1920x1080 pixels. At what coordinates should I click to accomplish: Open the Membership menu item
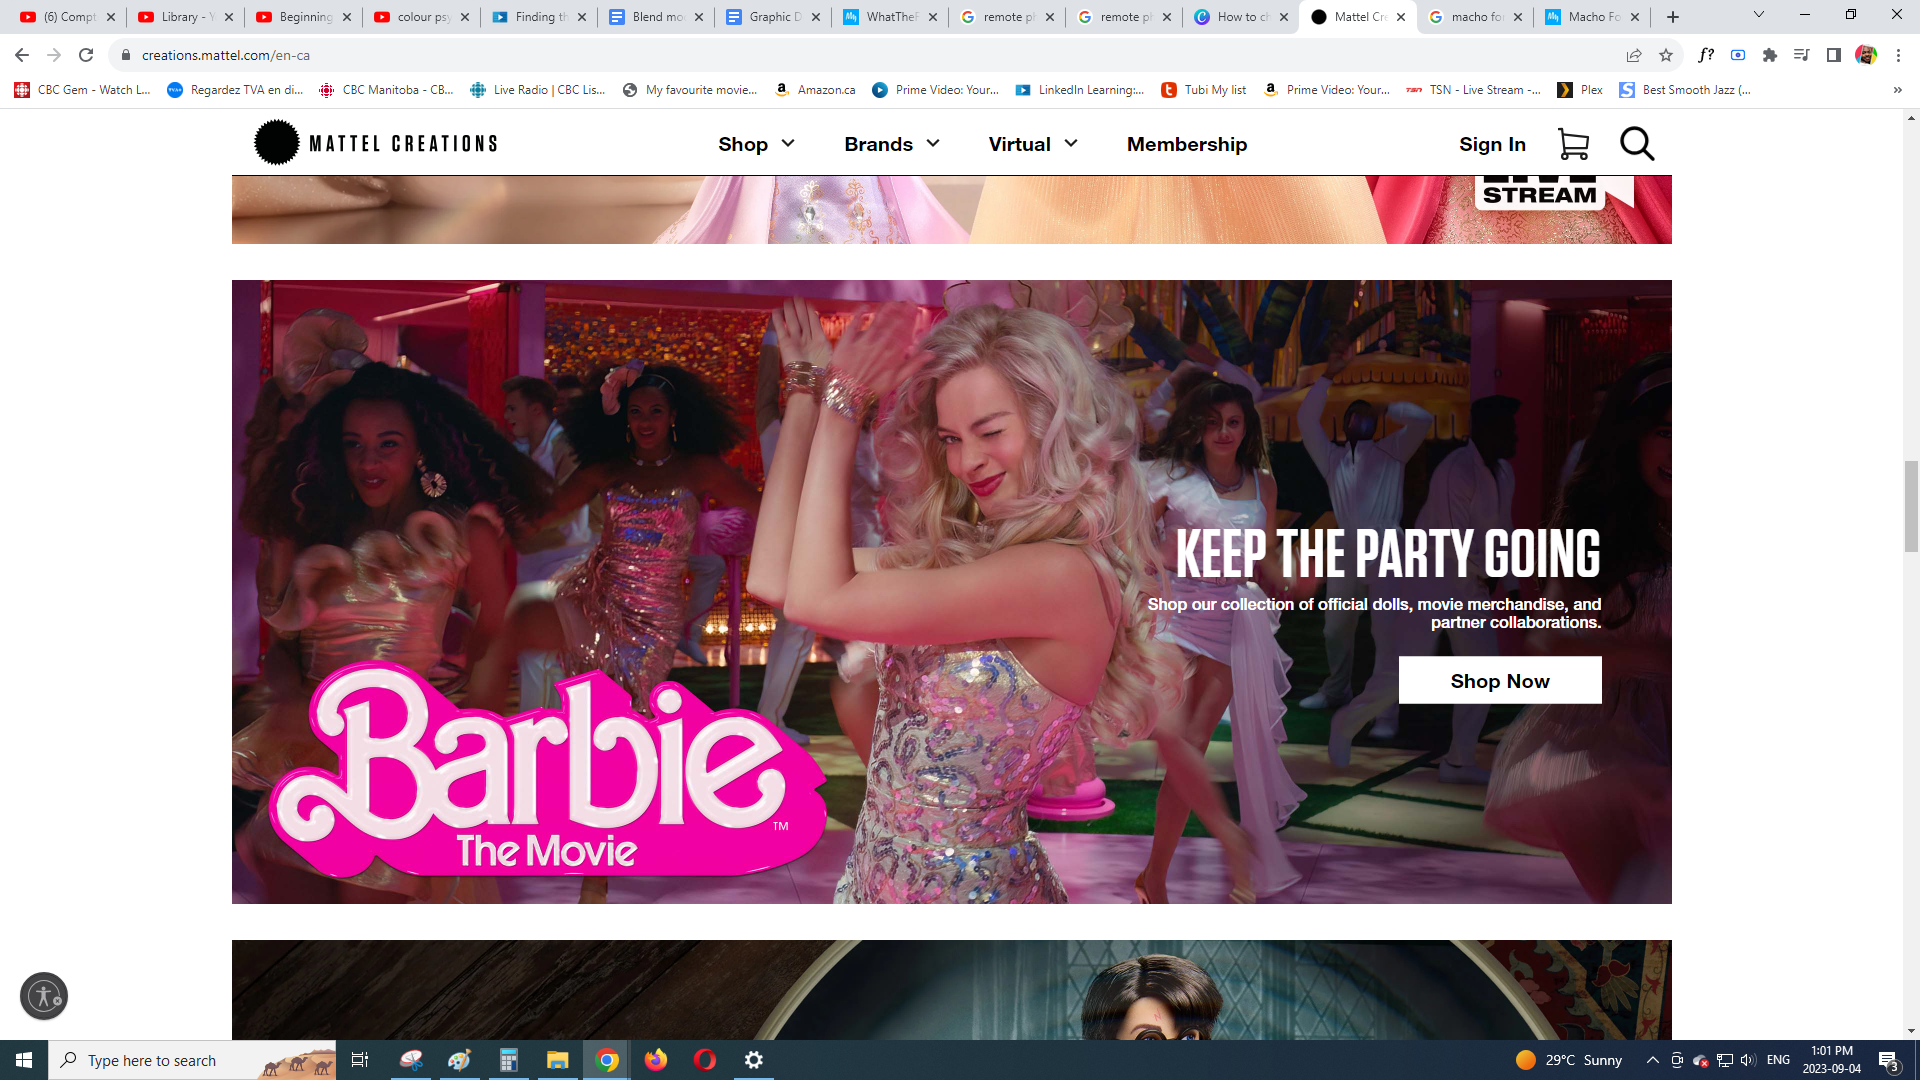[x=1187, y=144]
